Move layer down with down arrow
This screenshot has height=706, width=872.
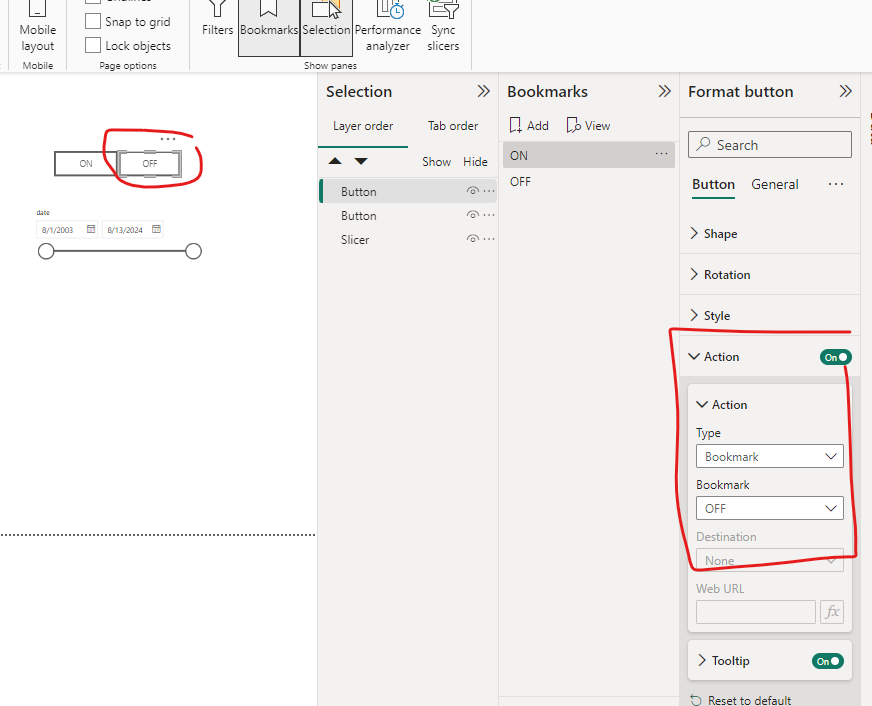pos(361,161)
